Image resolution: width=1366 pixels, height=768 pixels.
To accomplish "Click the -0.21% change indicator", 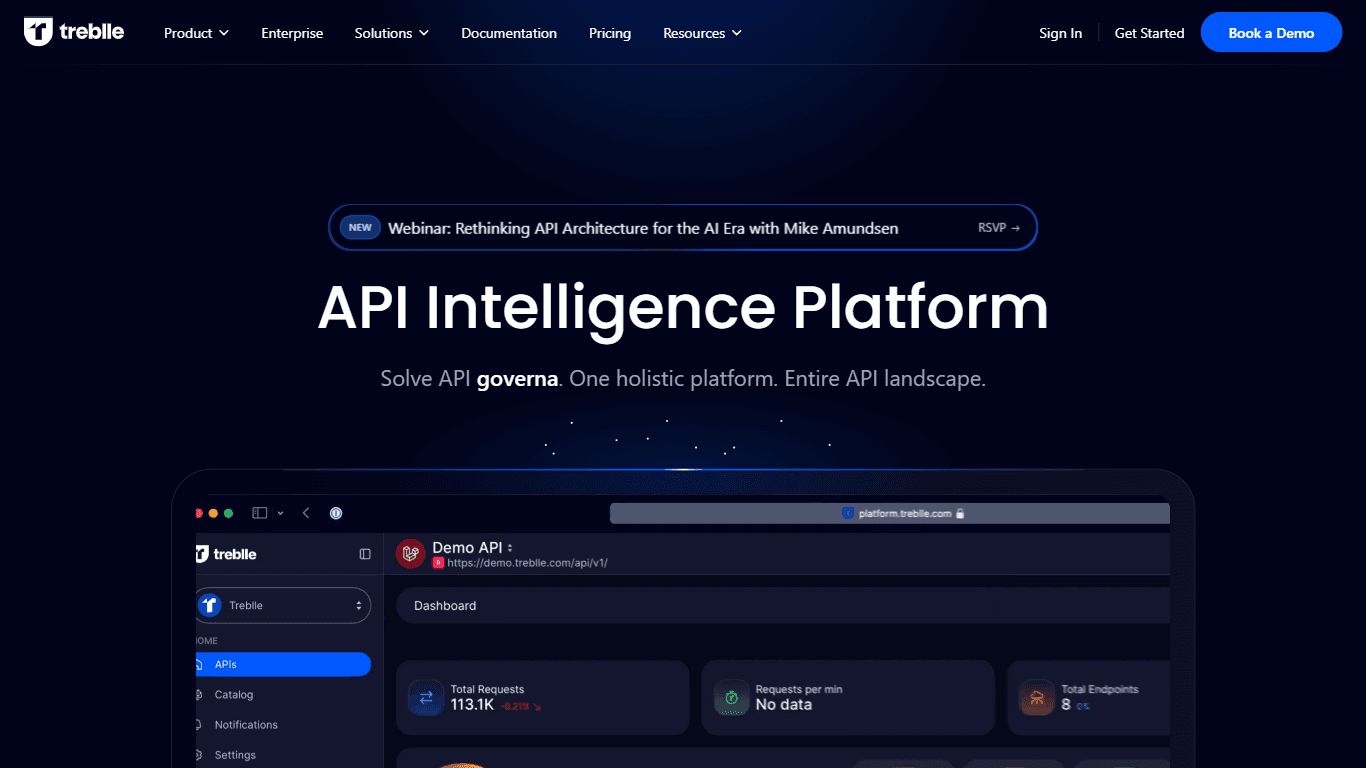I will [x=521, y=706].
